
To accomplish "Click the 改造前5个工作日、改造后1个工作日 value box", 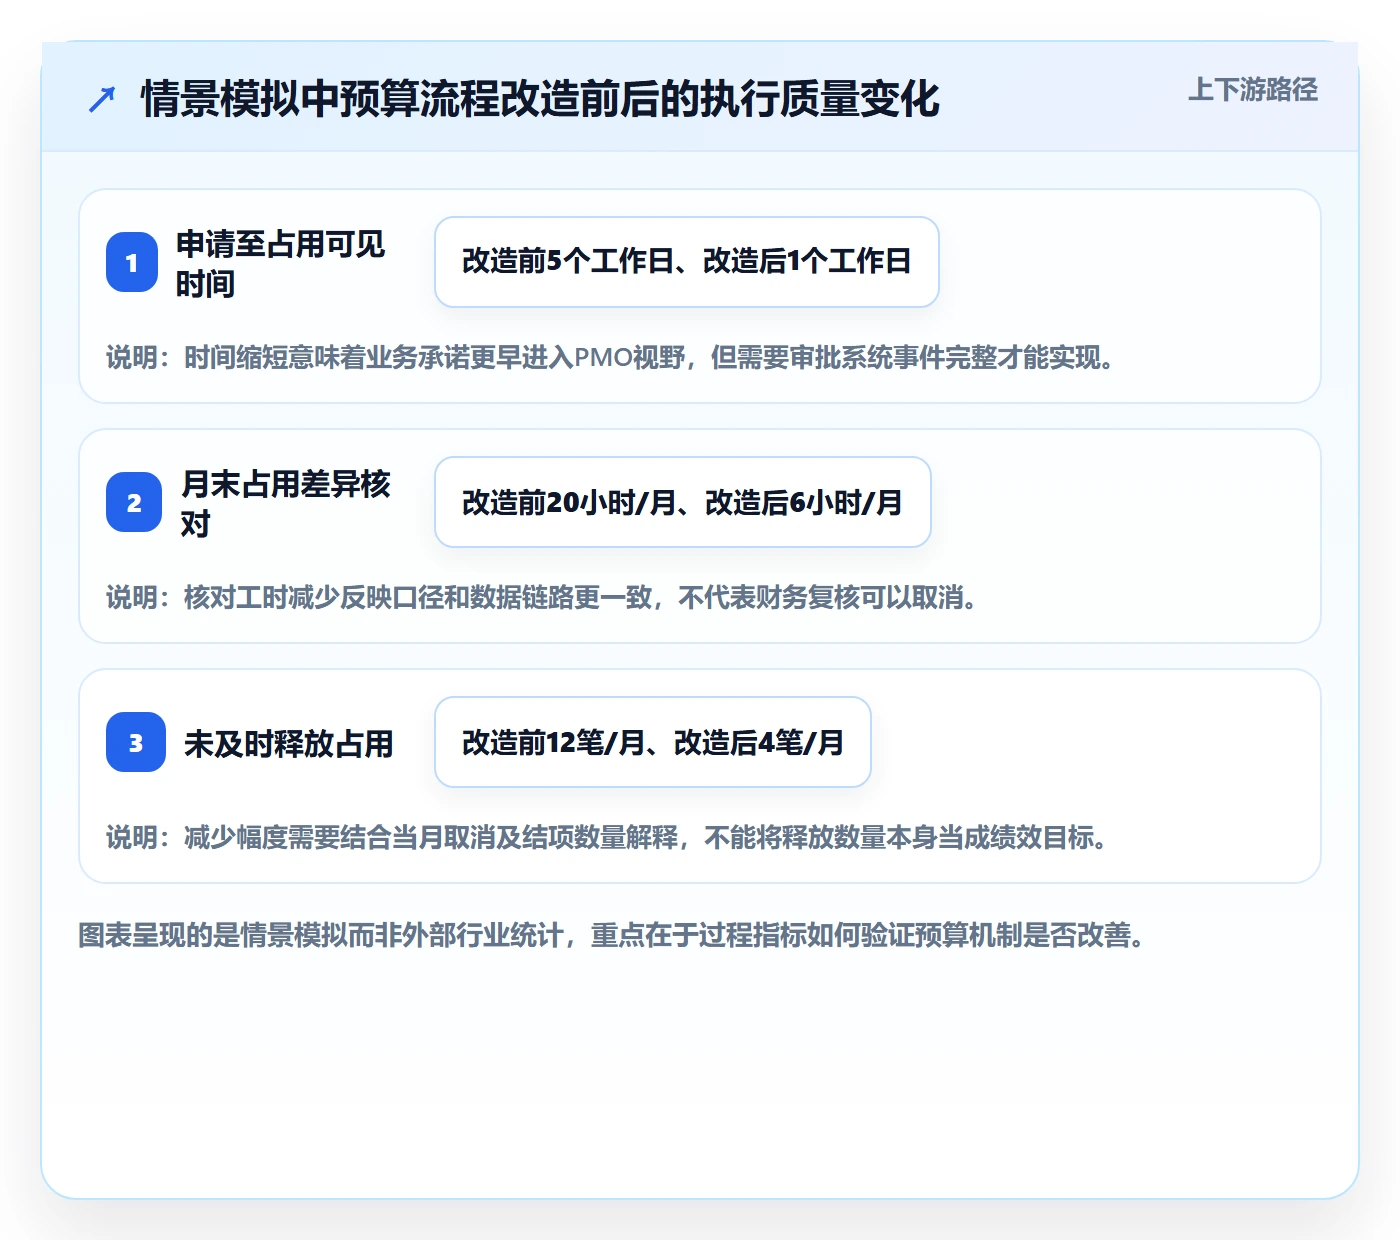I will (687, 262).
